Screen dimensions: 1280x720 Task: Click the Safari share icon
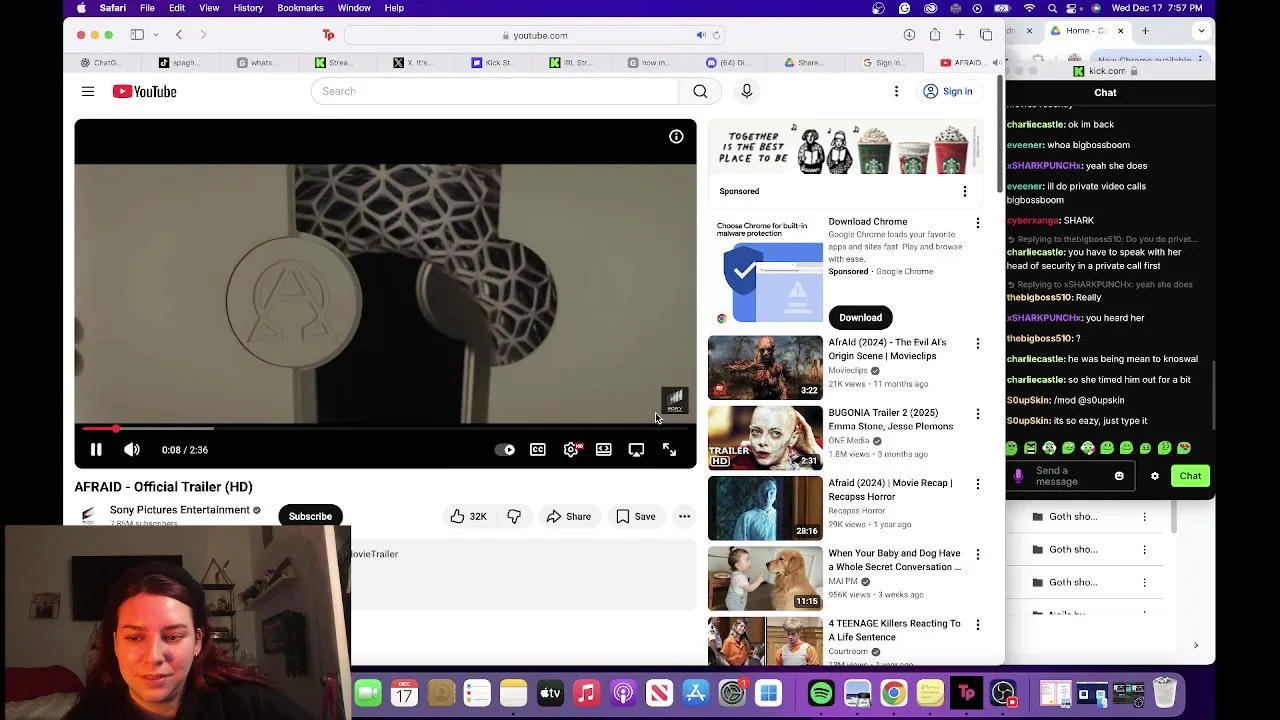[935, 35]
